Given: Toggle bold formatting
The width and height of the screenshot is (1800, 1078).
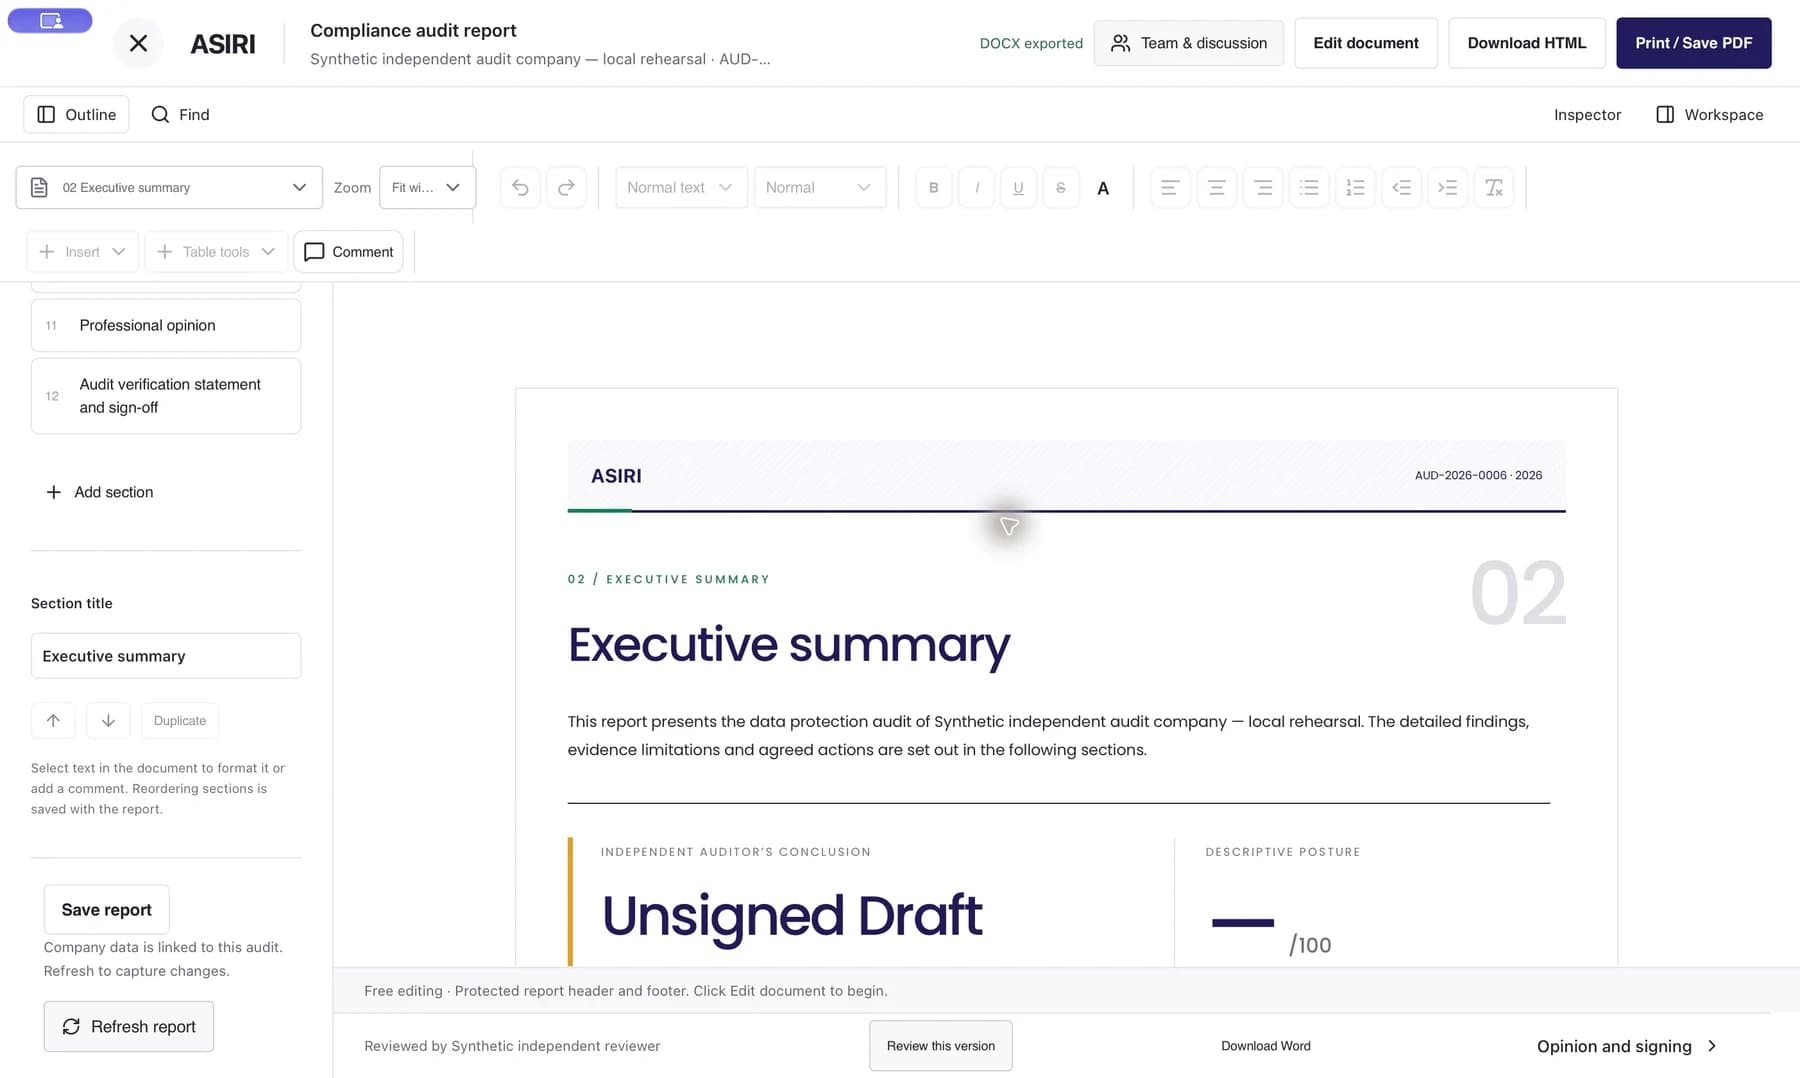Looking at the screenshot, I should (x=933, y=187).
